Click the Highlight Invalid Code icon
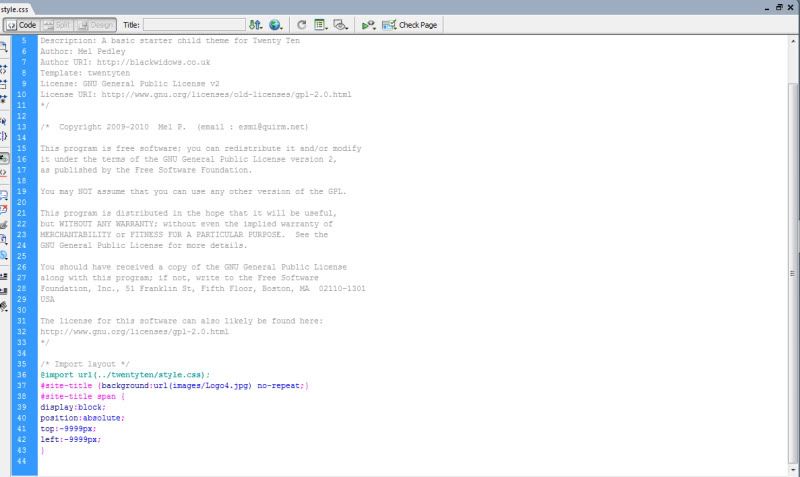Screen dimensions: 800x477 pos(5,173)
